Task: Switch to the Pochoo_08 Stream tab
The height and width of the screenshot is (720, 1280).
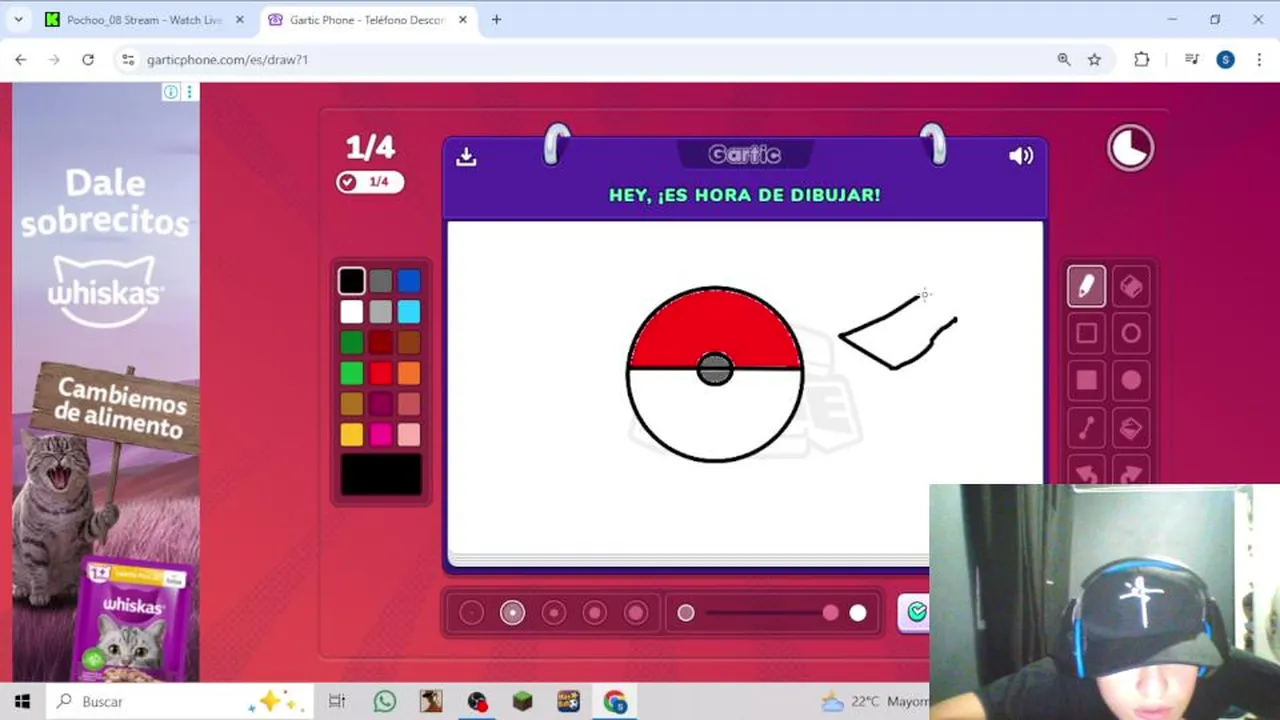Action: click(x=145, y=20)
